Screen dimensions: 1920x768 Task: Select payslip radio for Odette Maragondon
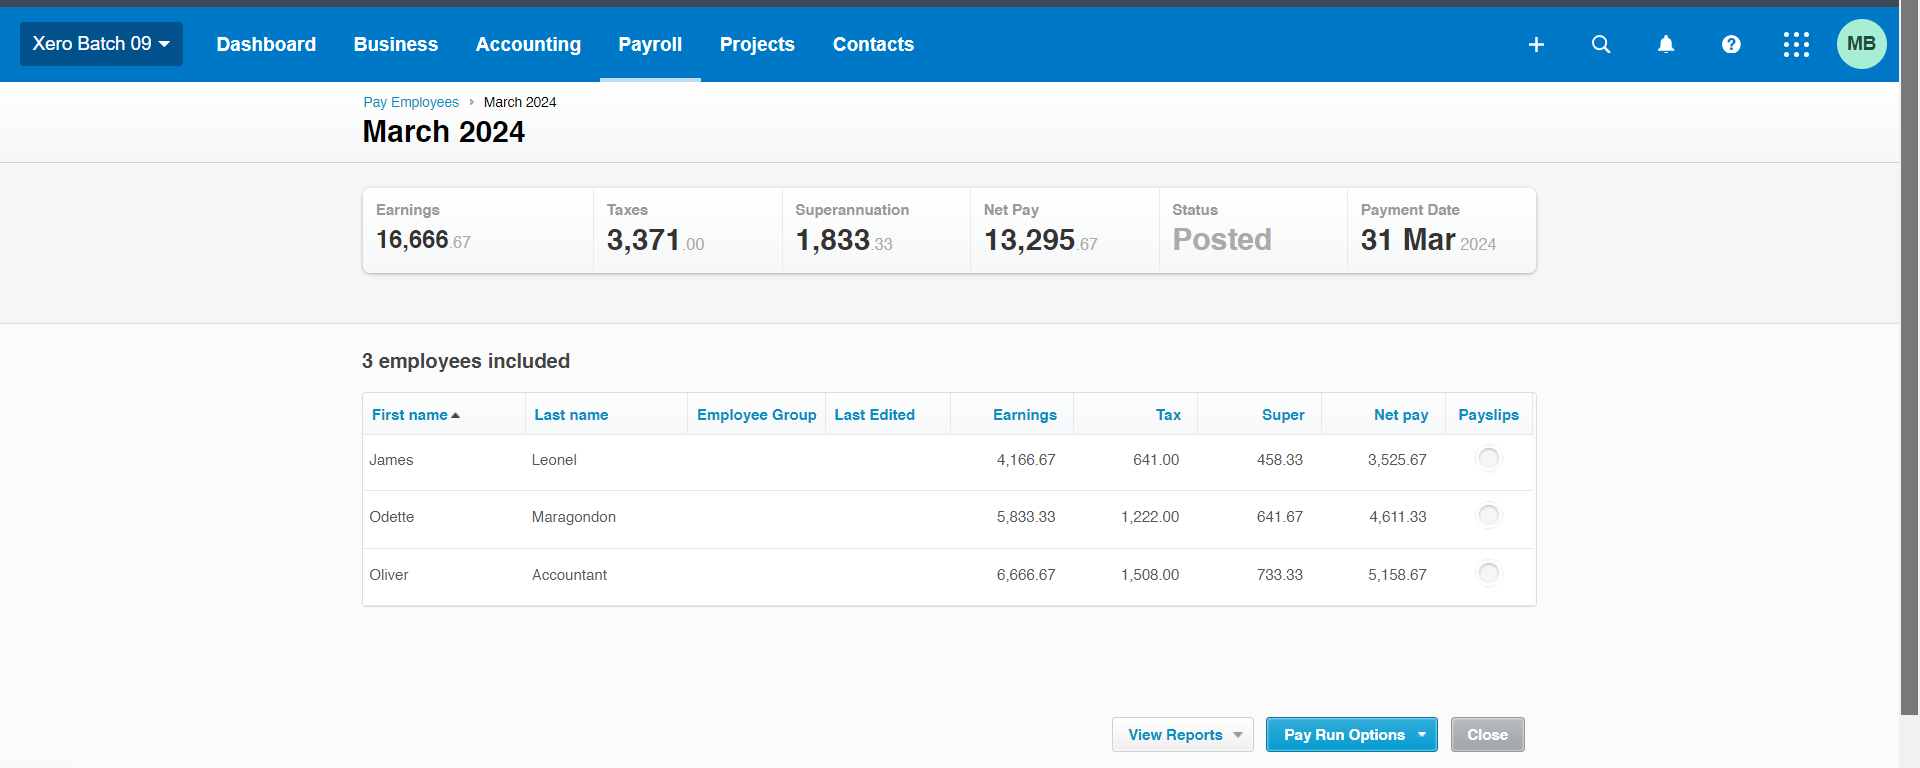coord(1489,516)
